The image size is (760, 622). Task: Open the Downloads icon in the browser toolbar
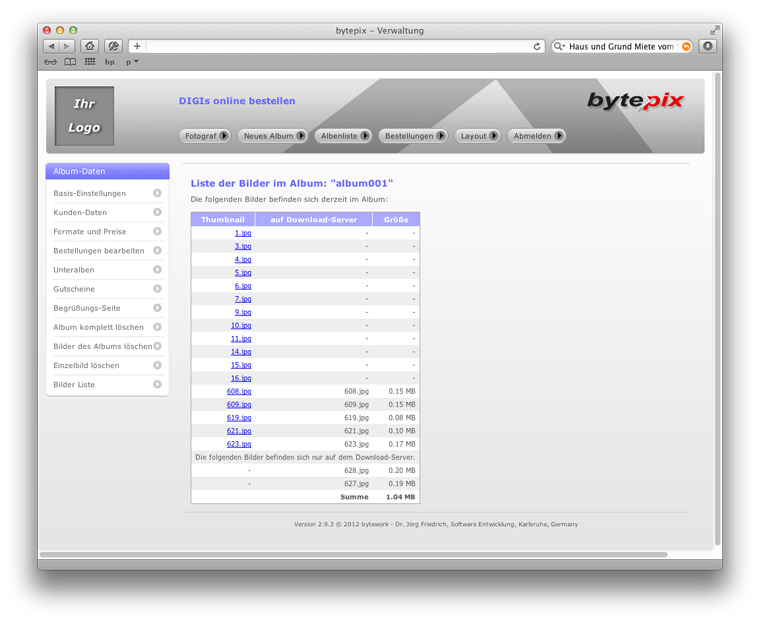[x=708, y=46]
